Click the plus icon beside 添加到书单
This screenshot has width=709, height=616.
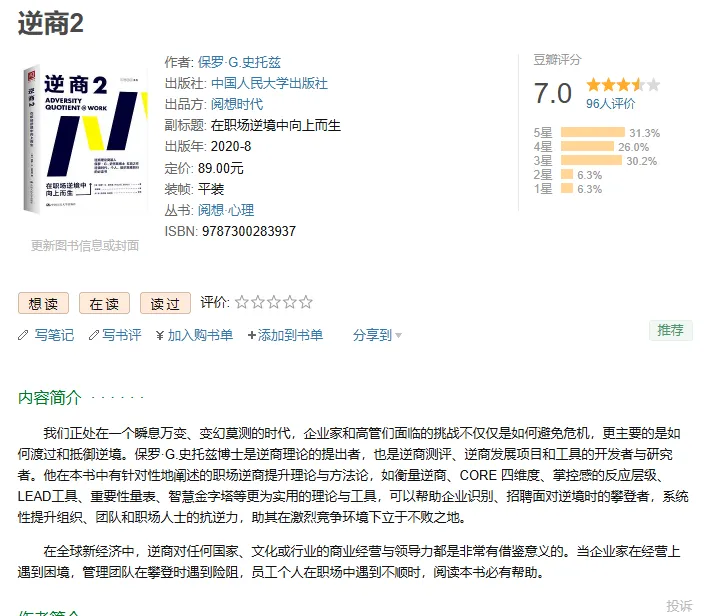pyautogui.click(x=252, y=335)
